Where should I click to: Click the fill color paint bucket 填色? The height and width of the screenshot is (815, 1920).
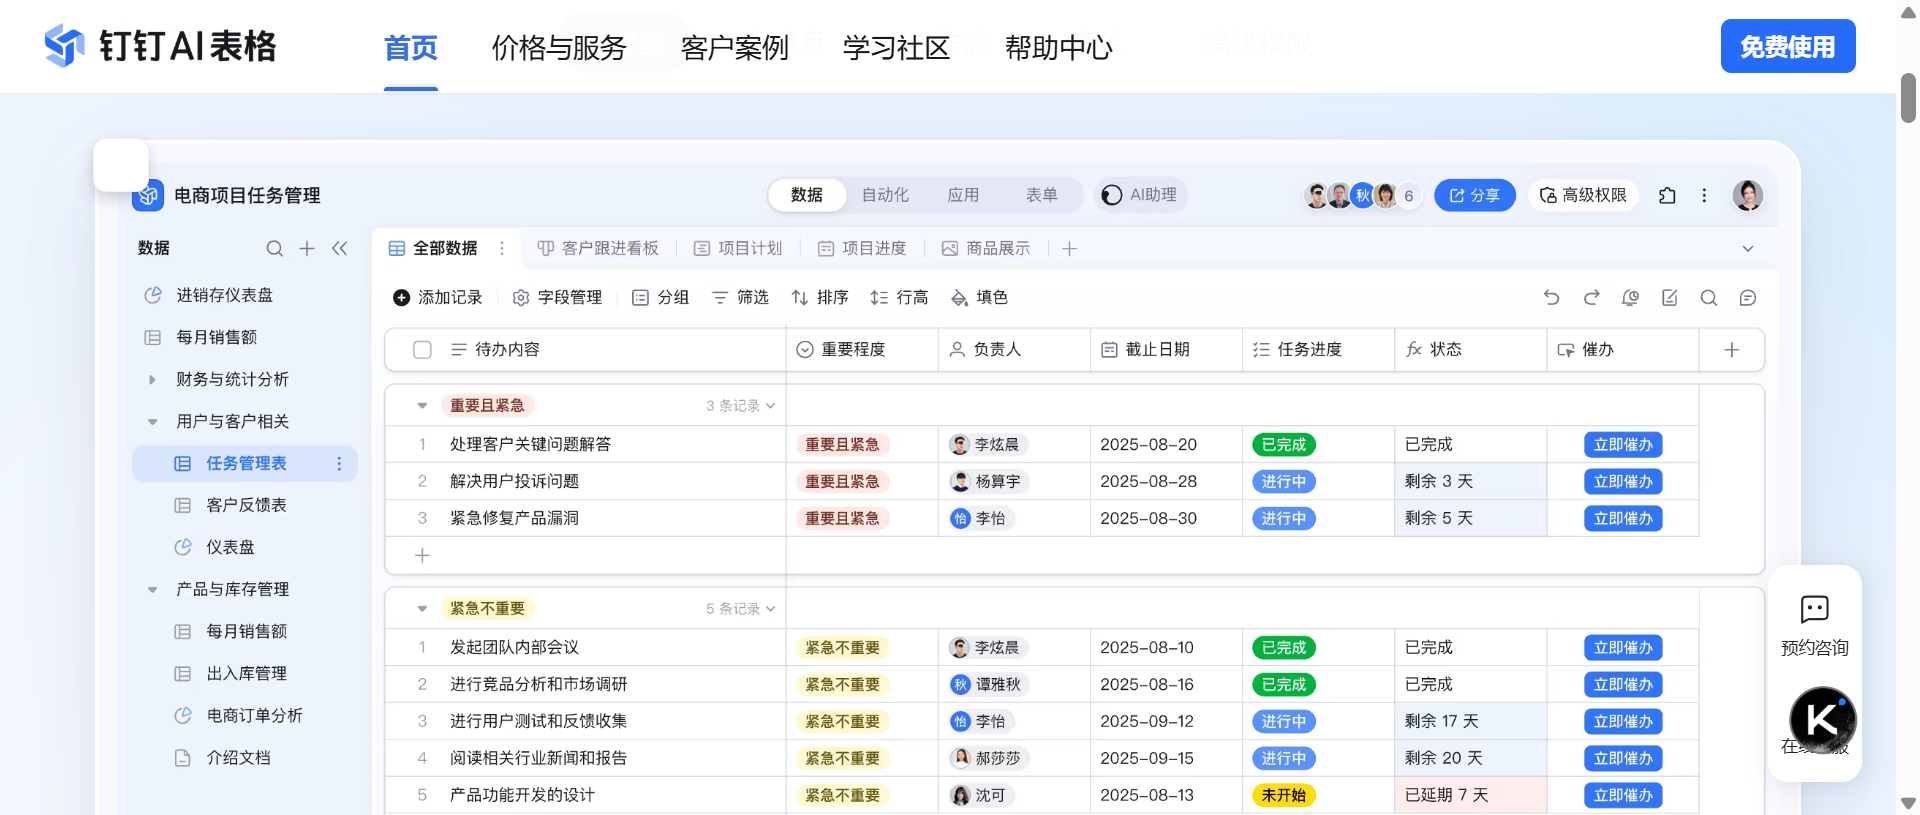pos(979,298)
